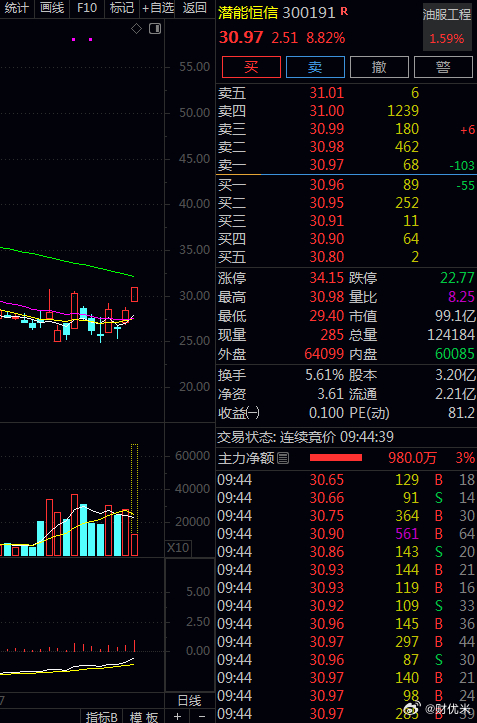Click the 内盘 value 60085
Image resolution: width=477 pixels, height=723 pixels.
pyautogui.click(x=455, y=354)
